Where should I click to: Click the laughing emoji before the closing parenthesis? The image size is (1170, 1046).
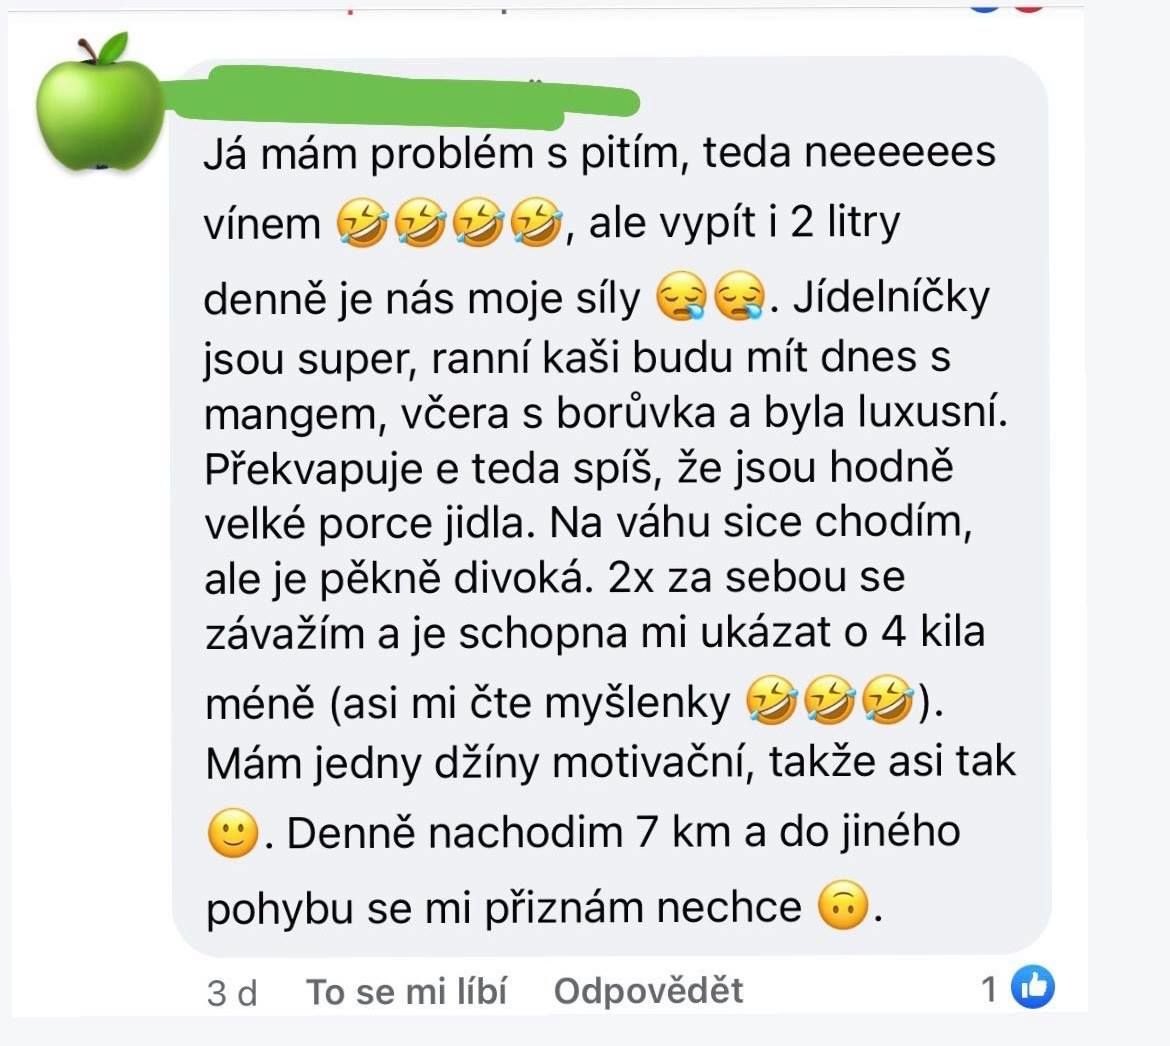coord(888,700)
